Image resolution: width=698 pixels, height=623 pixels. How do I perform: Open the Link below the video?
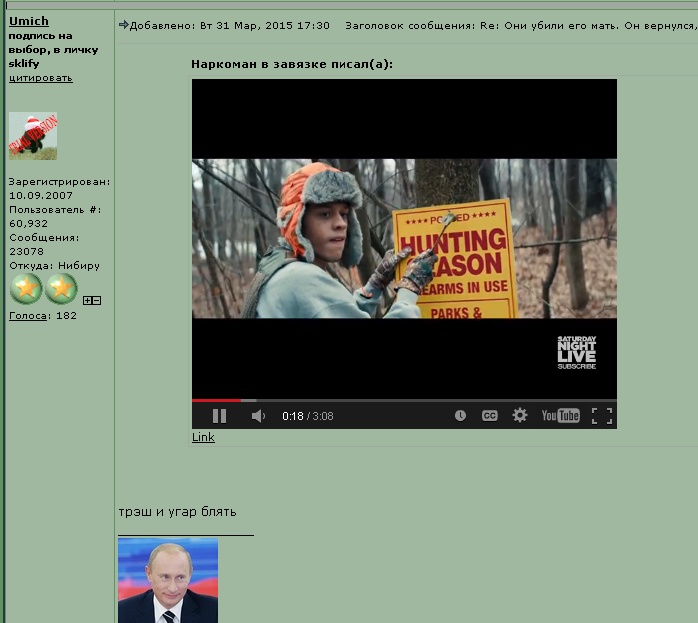click(203, 437)
